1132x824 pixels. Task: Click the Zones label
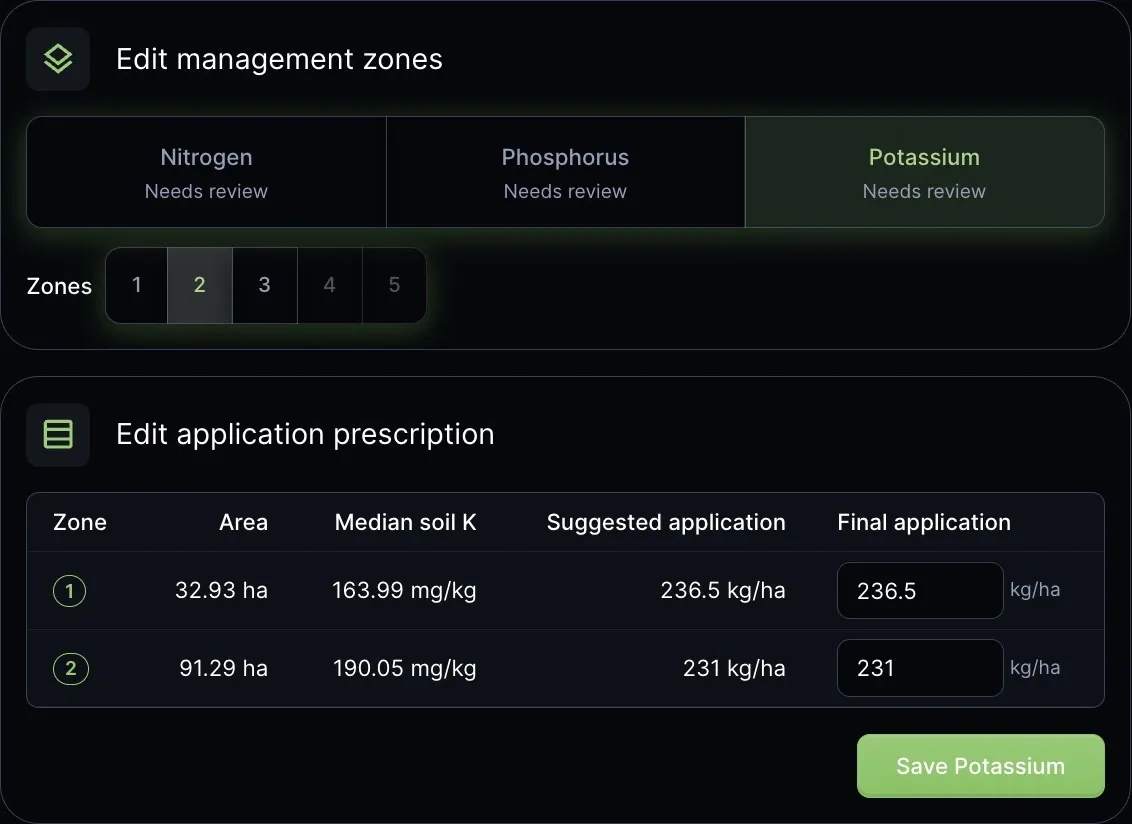59,286
